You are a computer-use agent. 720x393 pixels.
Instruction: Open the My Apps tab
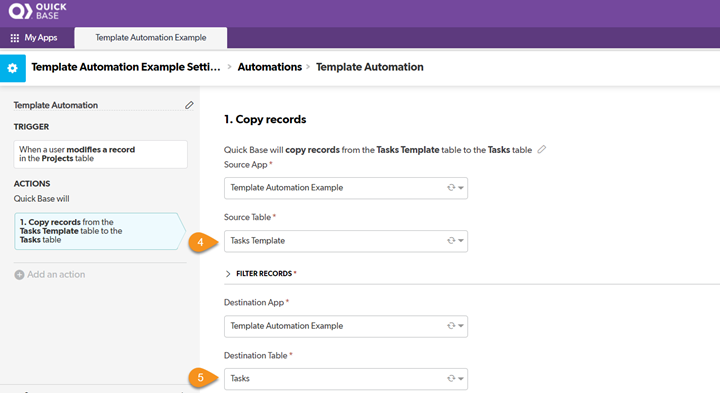point(35,38)
